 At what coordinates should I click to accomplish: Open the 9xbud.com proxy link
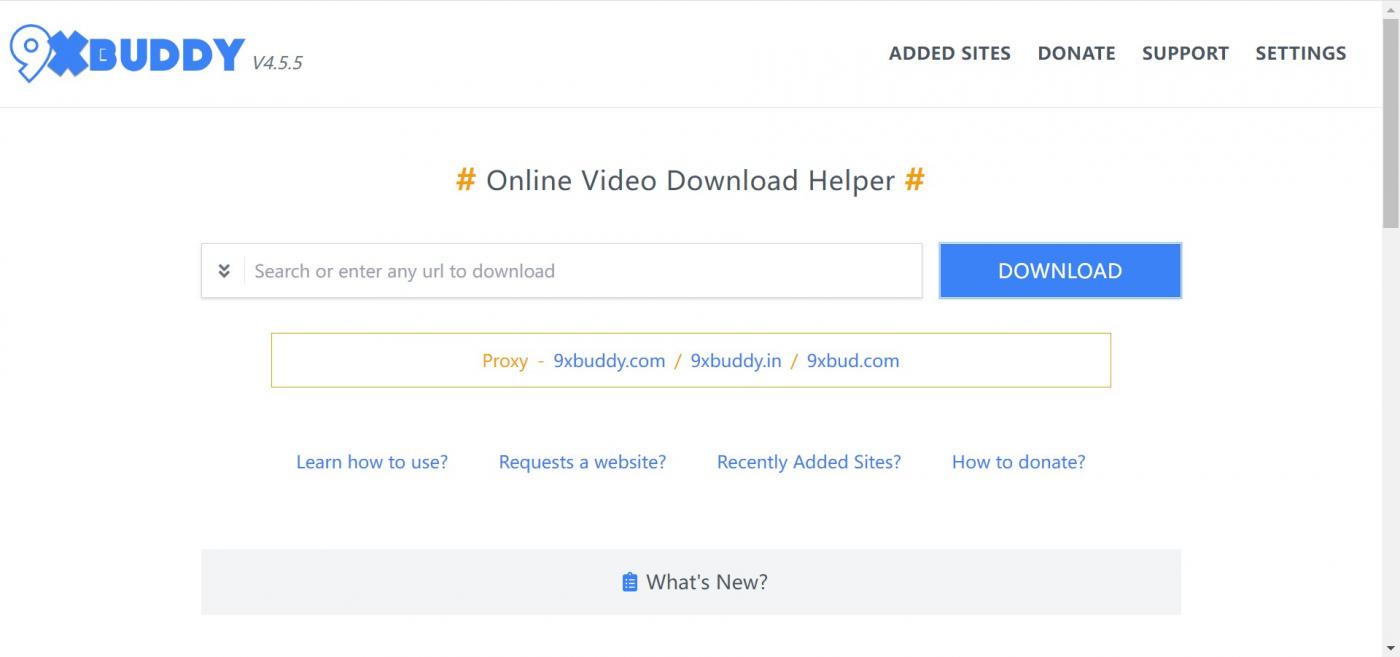point(853,361)
